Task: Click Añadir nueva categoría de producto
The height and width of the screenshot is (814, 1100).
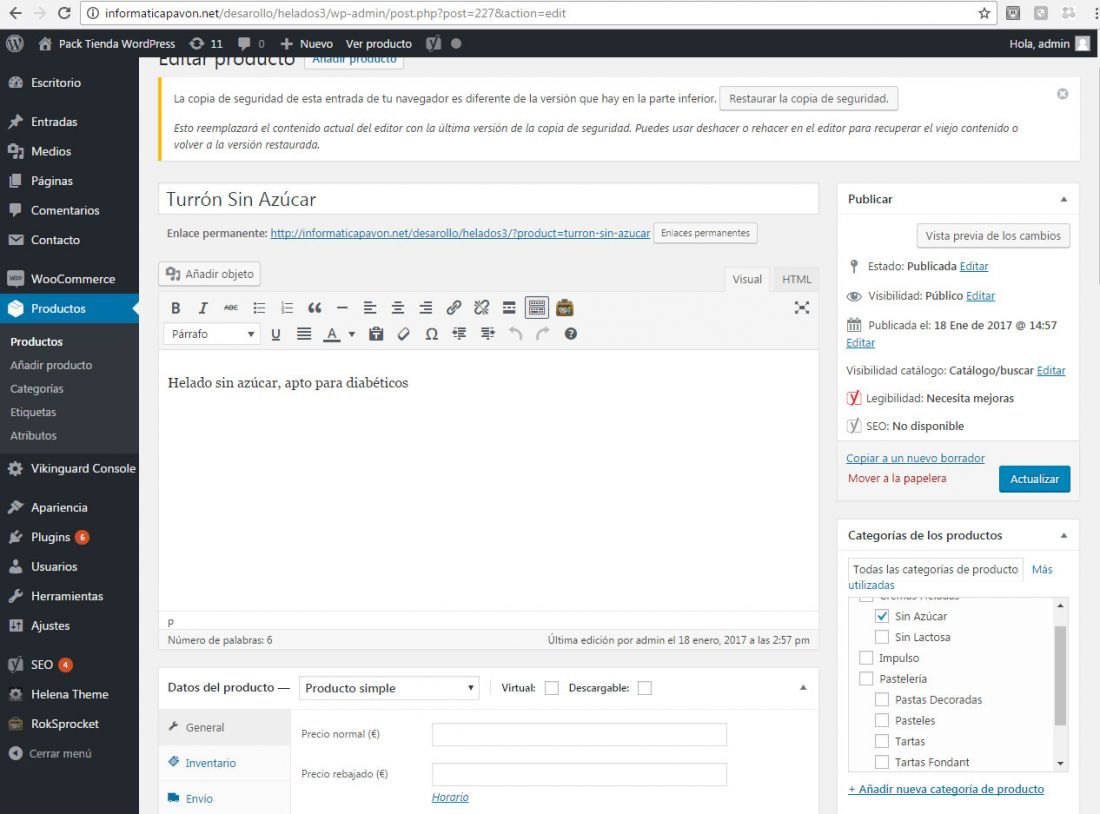Action: 946,789
